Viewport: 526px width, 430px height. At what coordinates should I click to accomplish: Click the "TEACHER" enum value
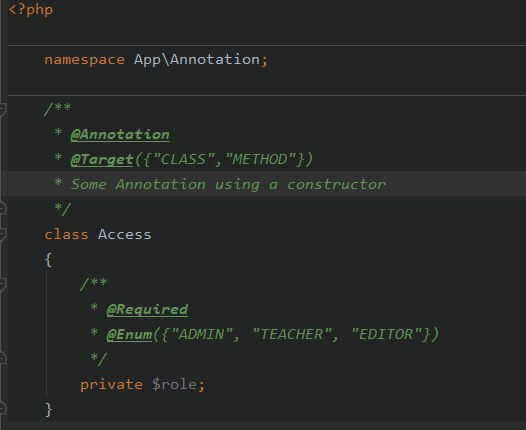(292, 334)
